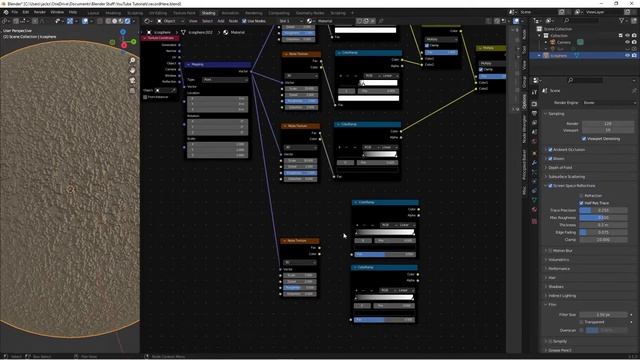This screenshot has height=360, width=640.
Task: Click the Texture Coordinate node header
Action: (160, 38)
